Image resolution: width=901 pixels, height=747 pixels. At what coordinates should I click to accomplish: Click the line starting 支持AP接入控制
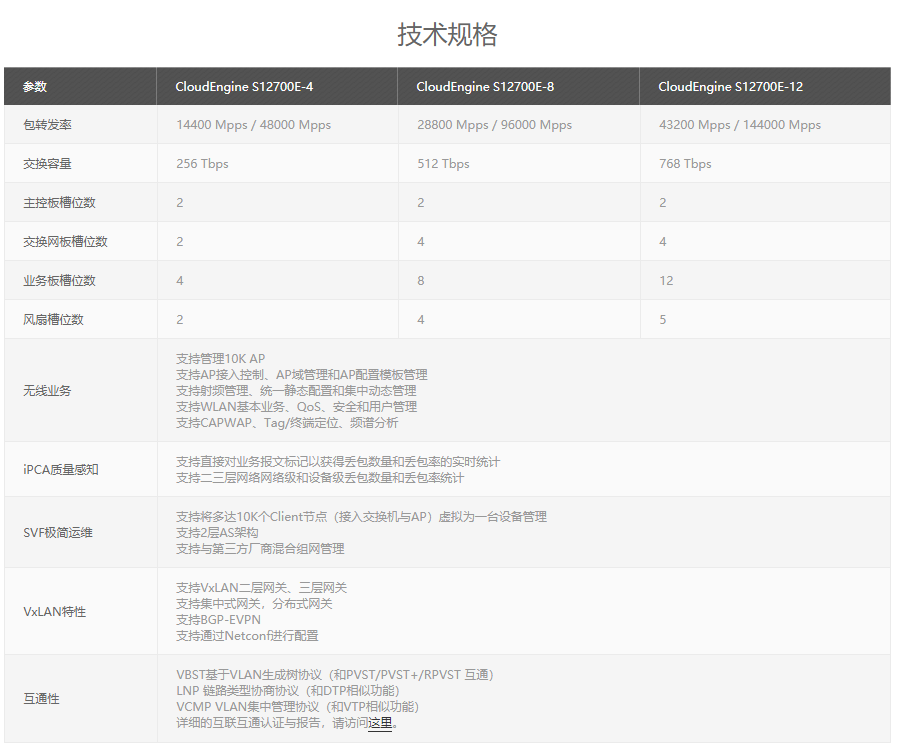302,375
